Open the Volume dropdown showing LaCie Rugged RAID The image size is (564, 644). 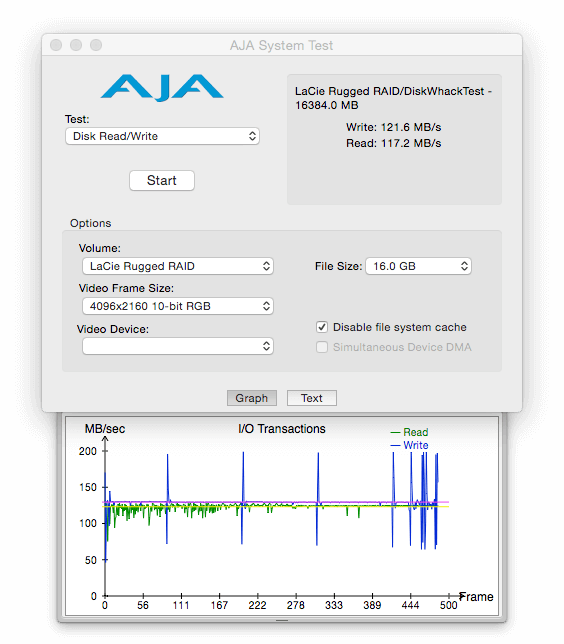178,266
